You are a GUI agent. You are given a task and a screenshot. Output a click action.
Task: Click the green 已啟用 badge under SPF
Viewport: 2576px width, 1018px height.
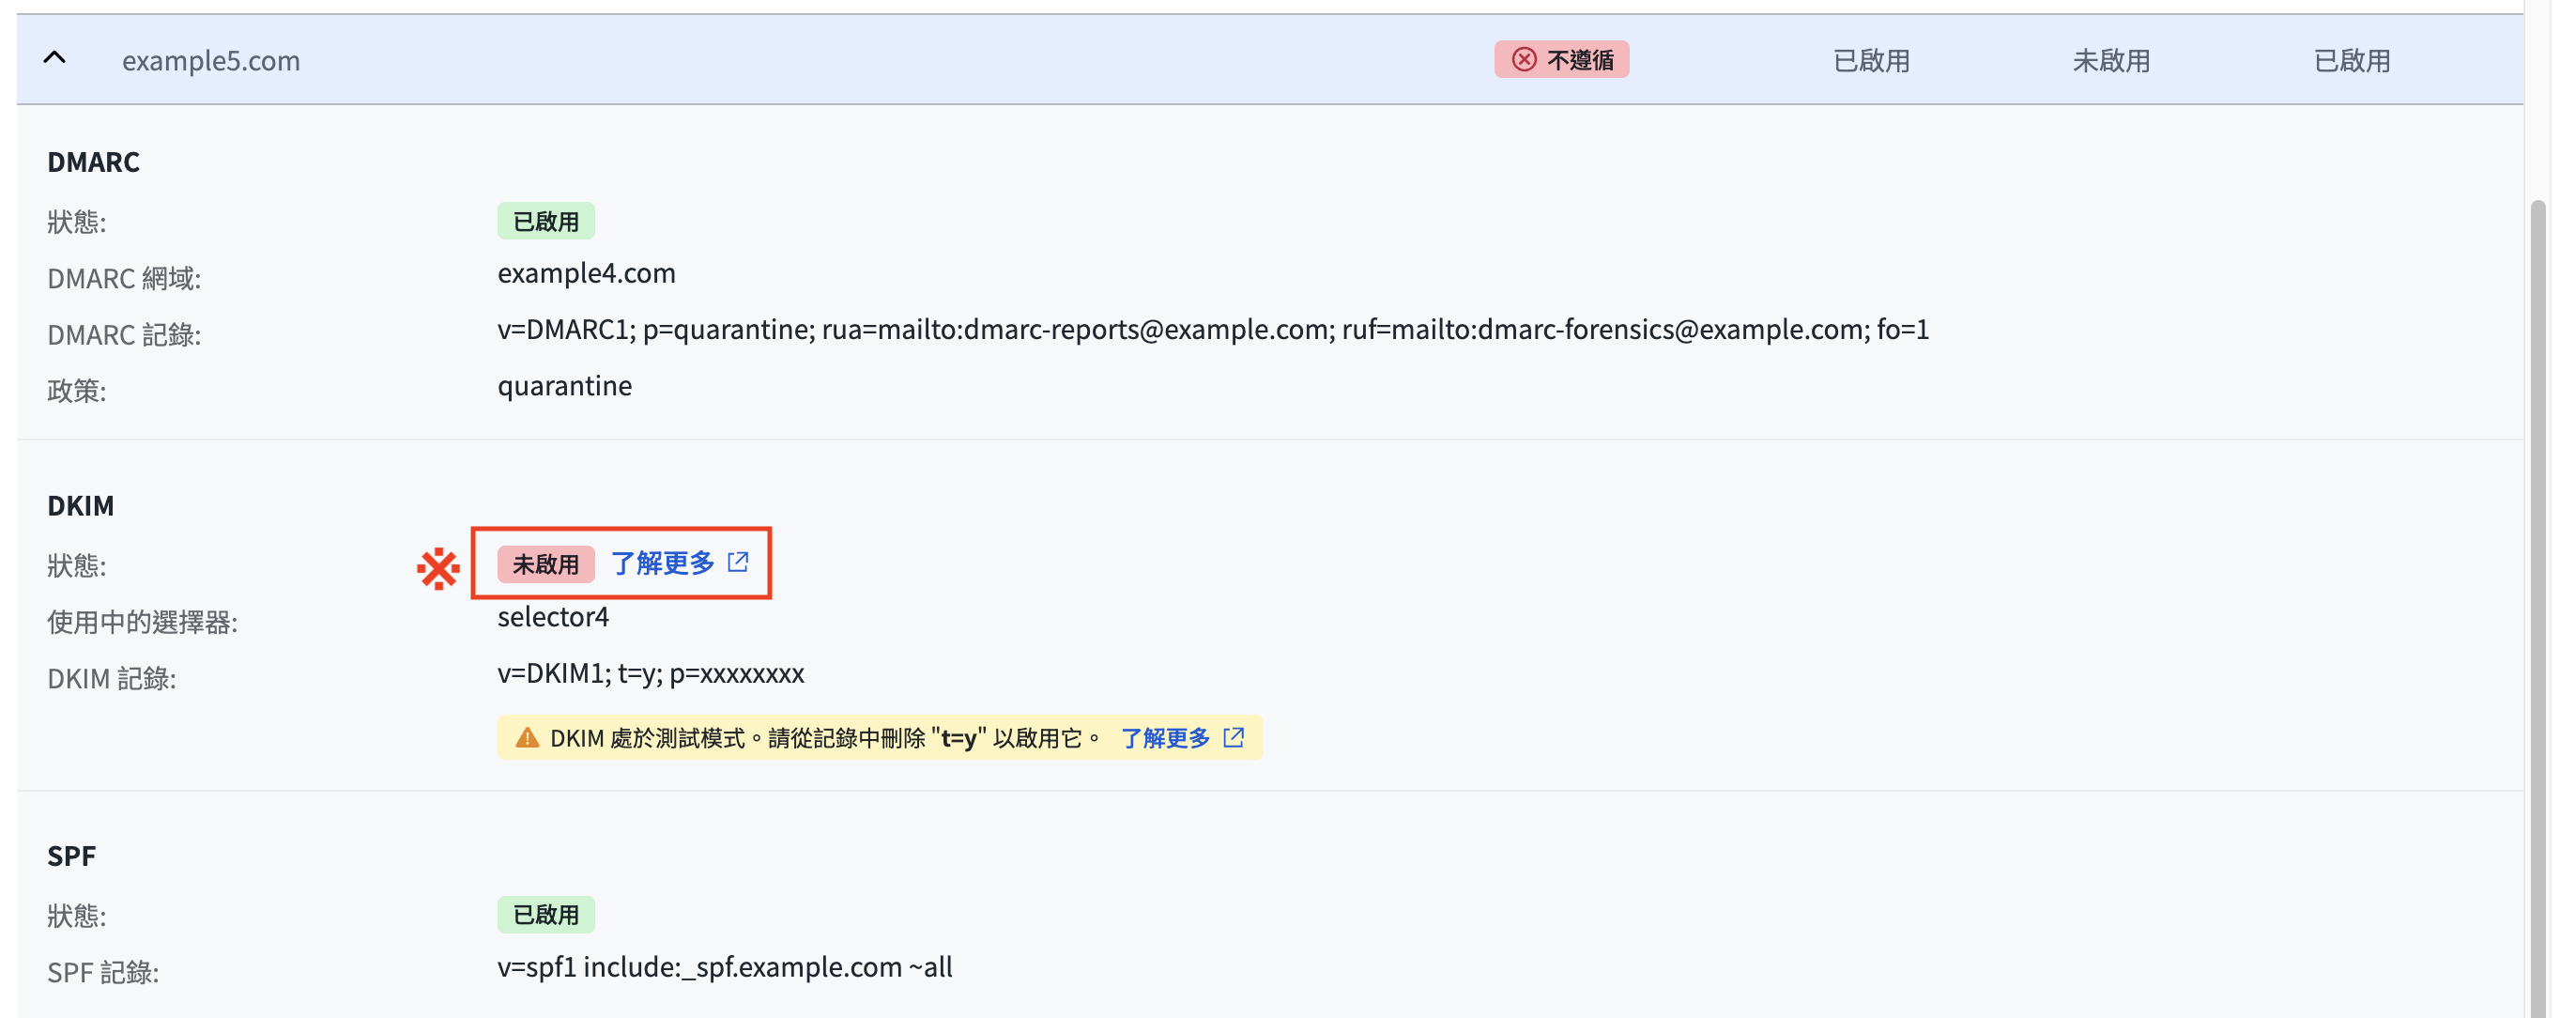tap(546, 915)
